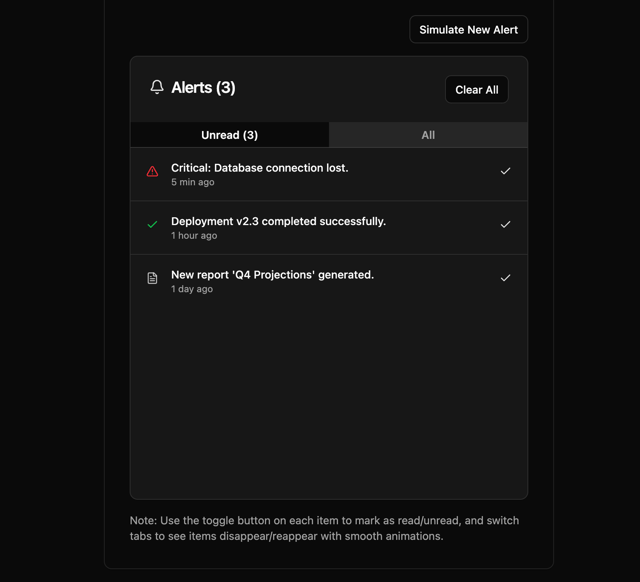
Task: Mark Deployment v2.3 alert as read
Action: click(x=505, y=224)
